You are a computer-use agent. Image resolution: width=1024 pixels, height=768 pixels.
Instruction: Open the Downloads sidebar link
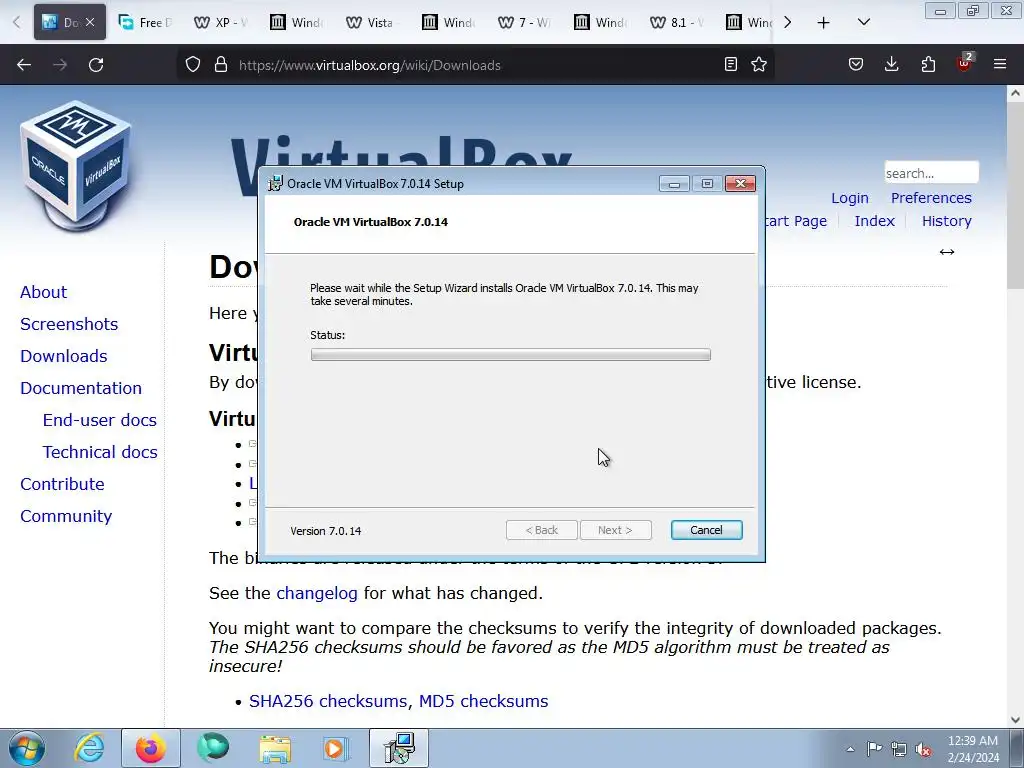63,356
